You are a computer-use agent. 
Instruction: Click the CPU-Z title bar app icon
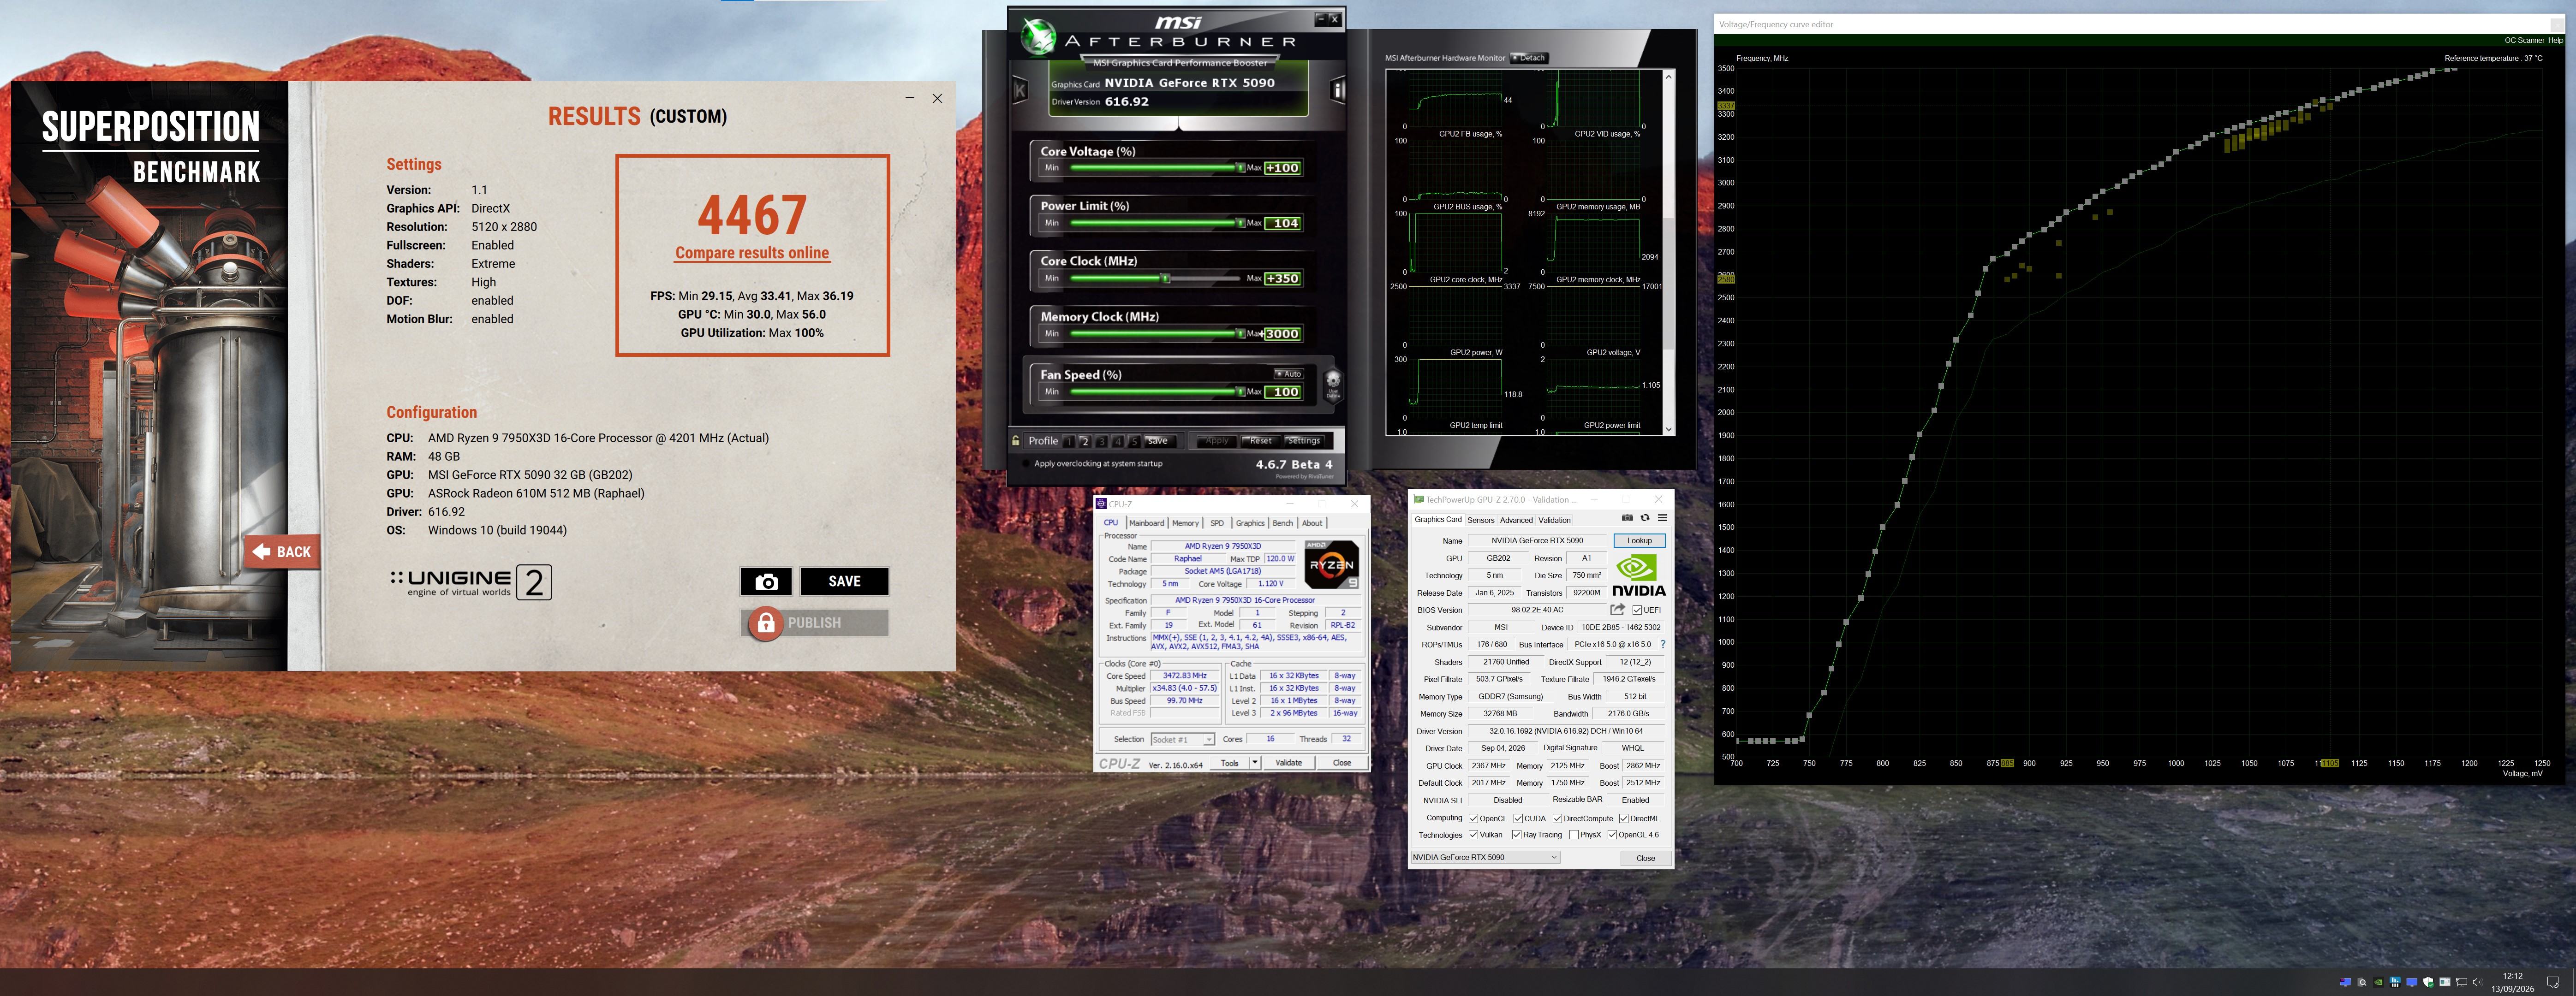[1101, 504]
